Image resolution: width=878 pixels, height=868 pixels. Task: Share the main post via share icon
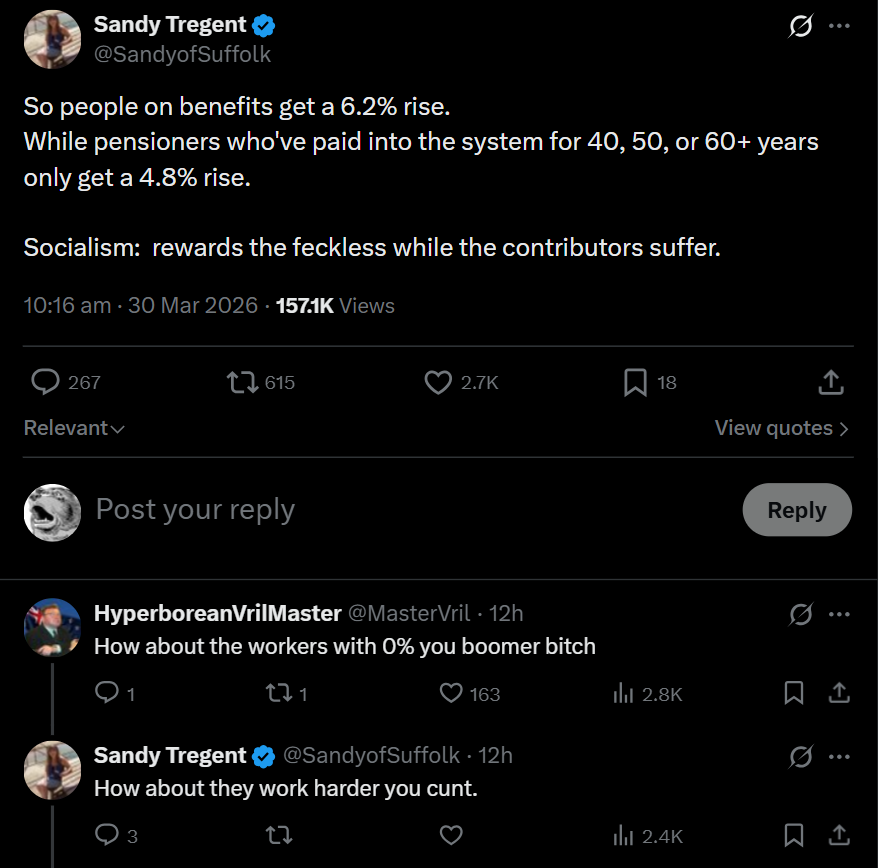coord(831,382)
